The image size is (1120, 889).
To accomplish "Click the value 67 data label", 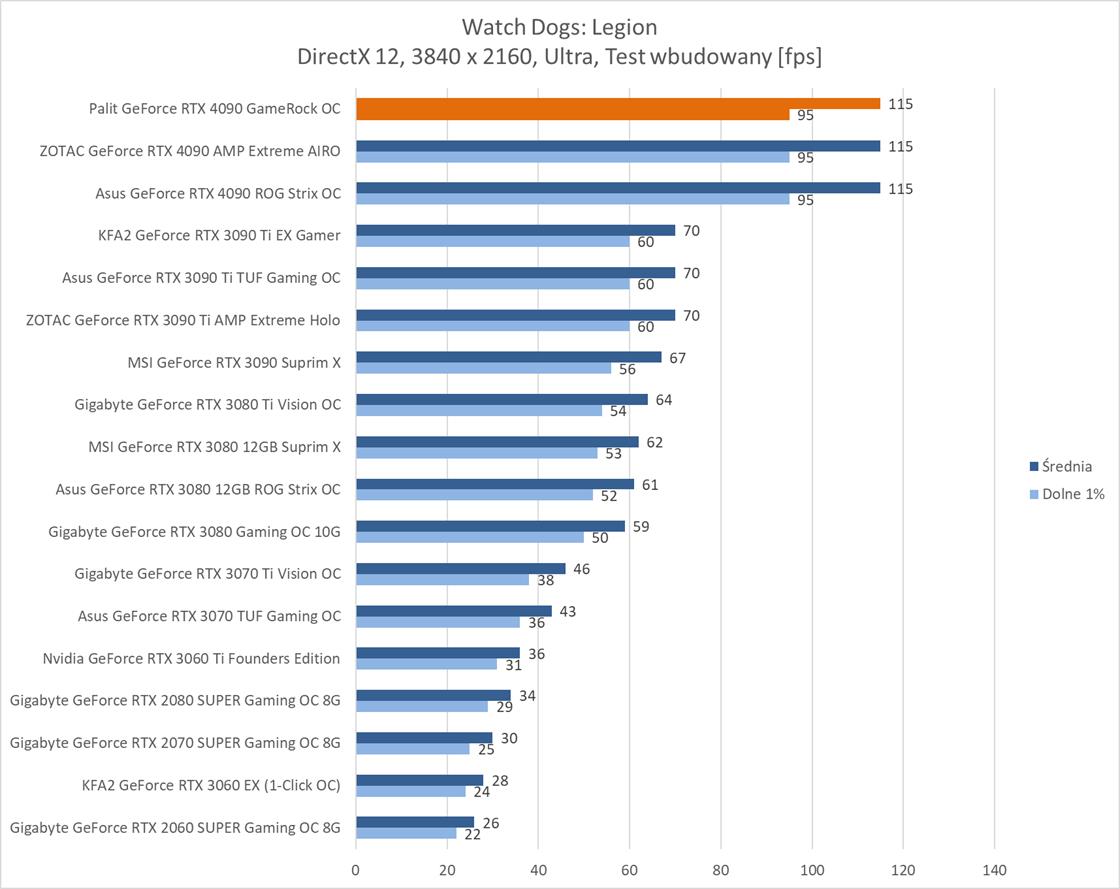I will point(677,358).
